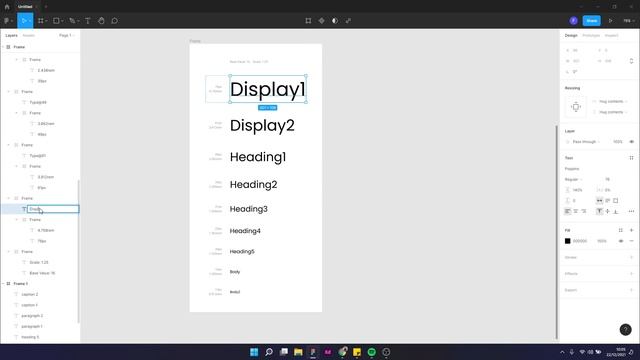
Task: Select the Comment tool
Action: coord(115,21)
